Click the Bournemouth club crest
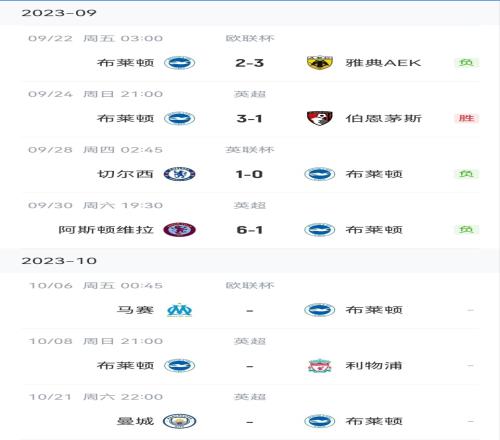The height and width of the screenshot is (440, 500). coord(320,118)
